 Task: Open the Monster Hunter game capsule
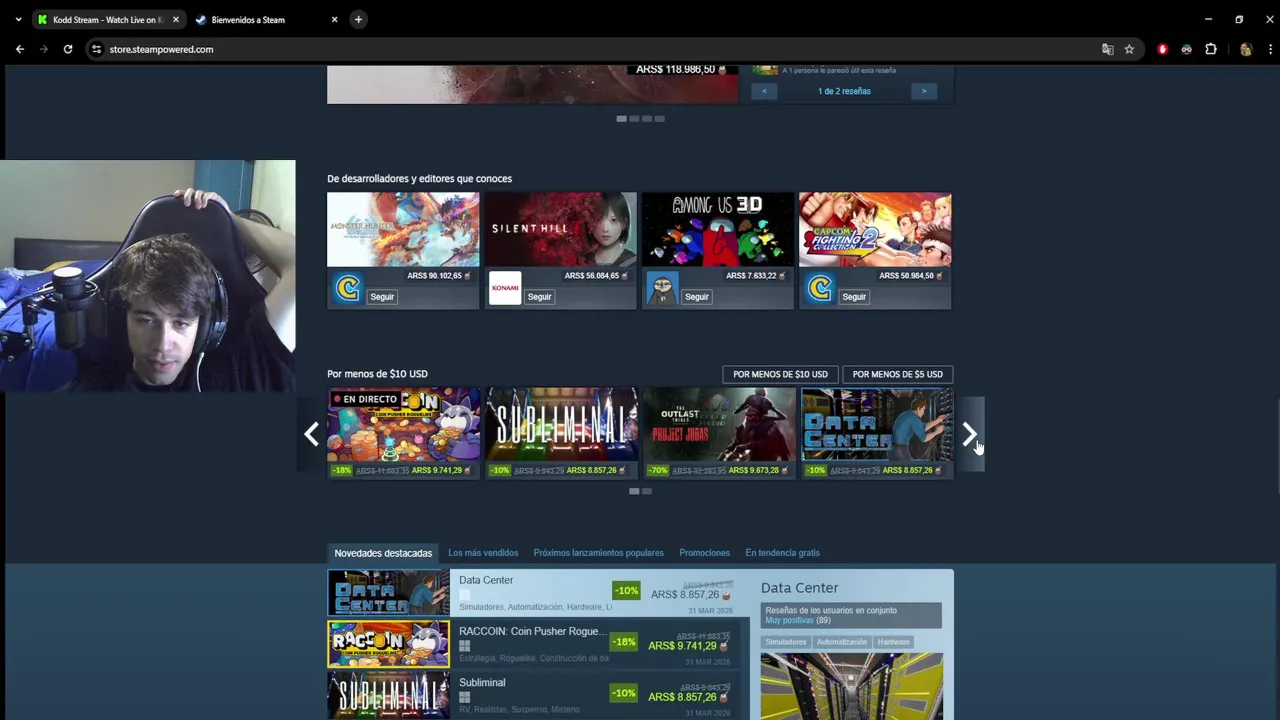(403, 229)
